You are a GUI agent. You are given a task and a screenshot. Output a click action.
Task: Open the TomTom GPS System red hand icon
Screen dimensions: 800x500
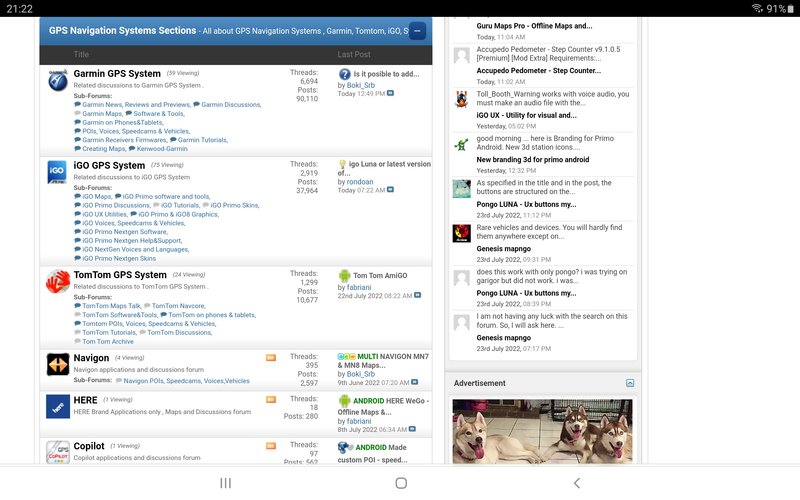point(58,281)
